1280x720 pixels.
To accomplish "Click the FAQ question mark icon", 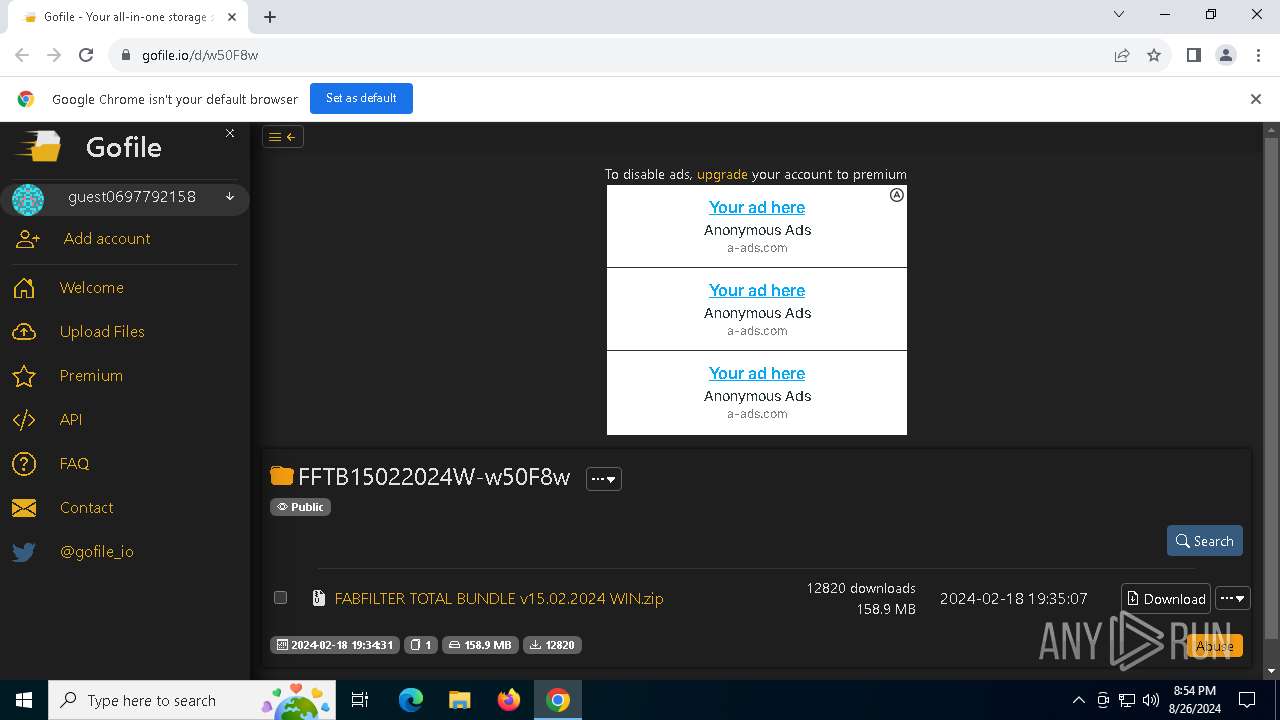I will point(24,464).
